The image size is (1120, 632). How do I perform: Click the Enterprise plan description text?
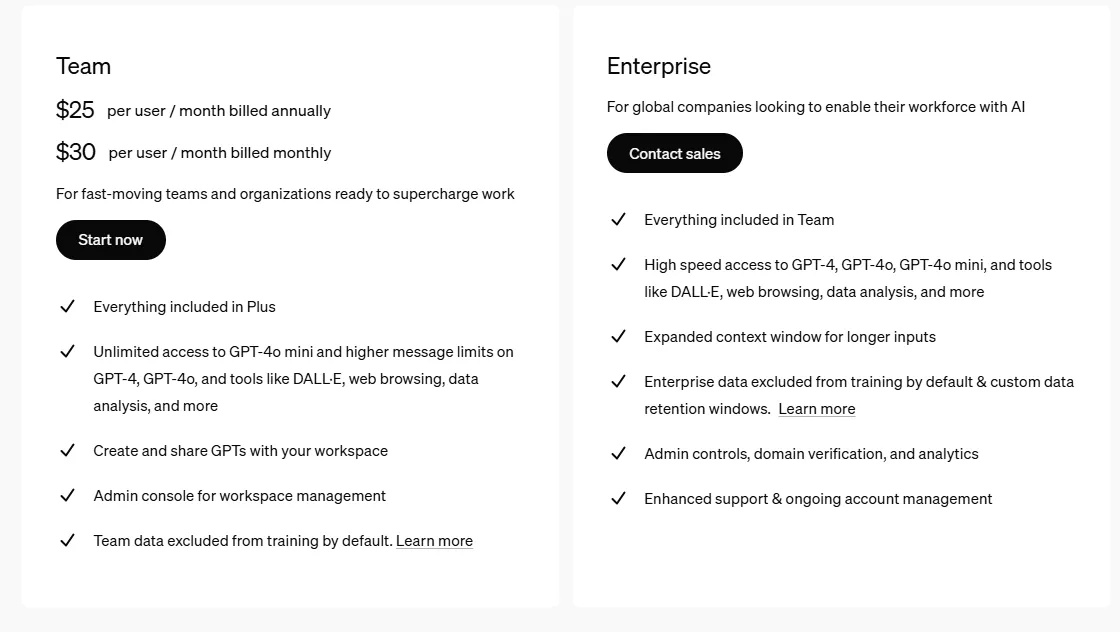[816, 107]
